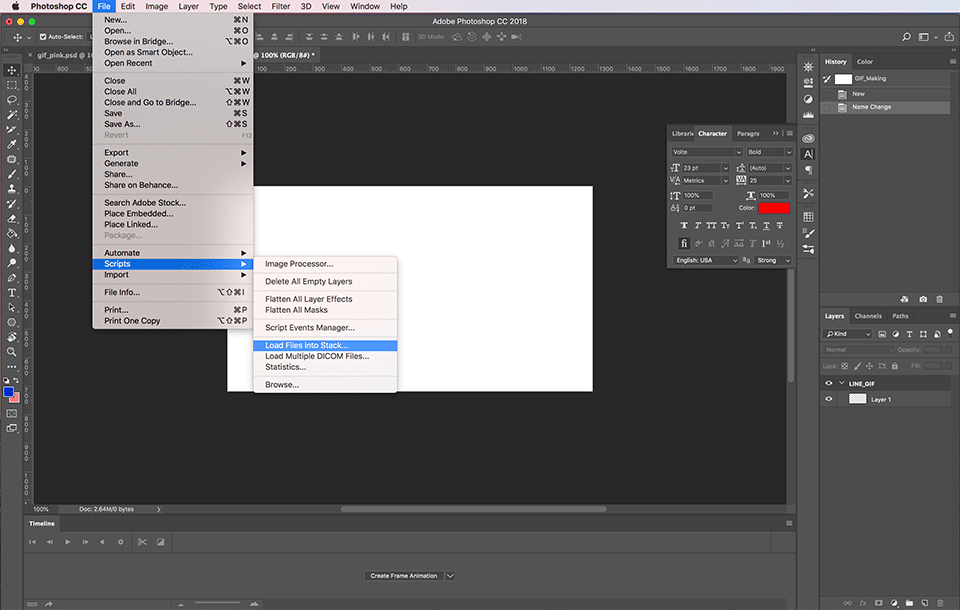Delete current state in History panel
960x610 pixels.
pyautogui.click(x=940, y=299)
